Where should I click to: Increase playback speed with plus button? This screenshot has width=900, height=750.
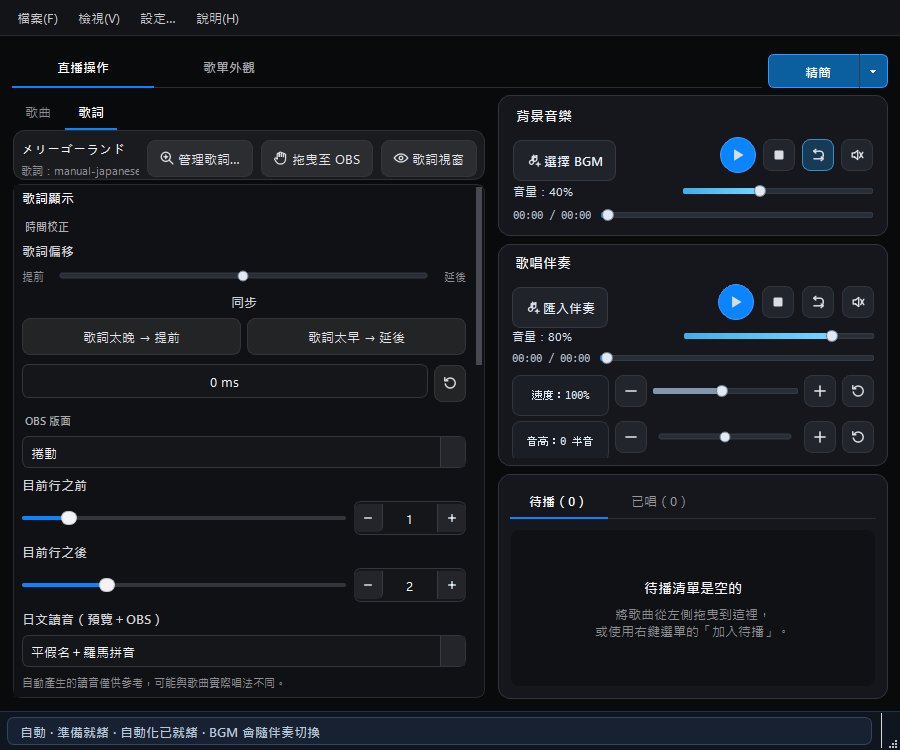[820, 391]
